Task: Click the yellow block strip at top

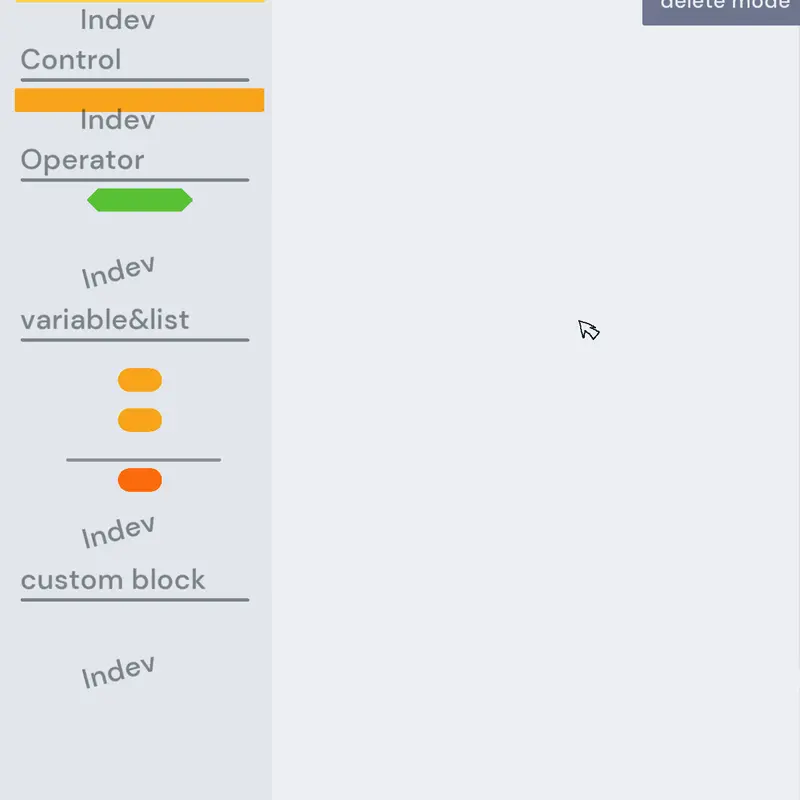Action: point(140,1)
